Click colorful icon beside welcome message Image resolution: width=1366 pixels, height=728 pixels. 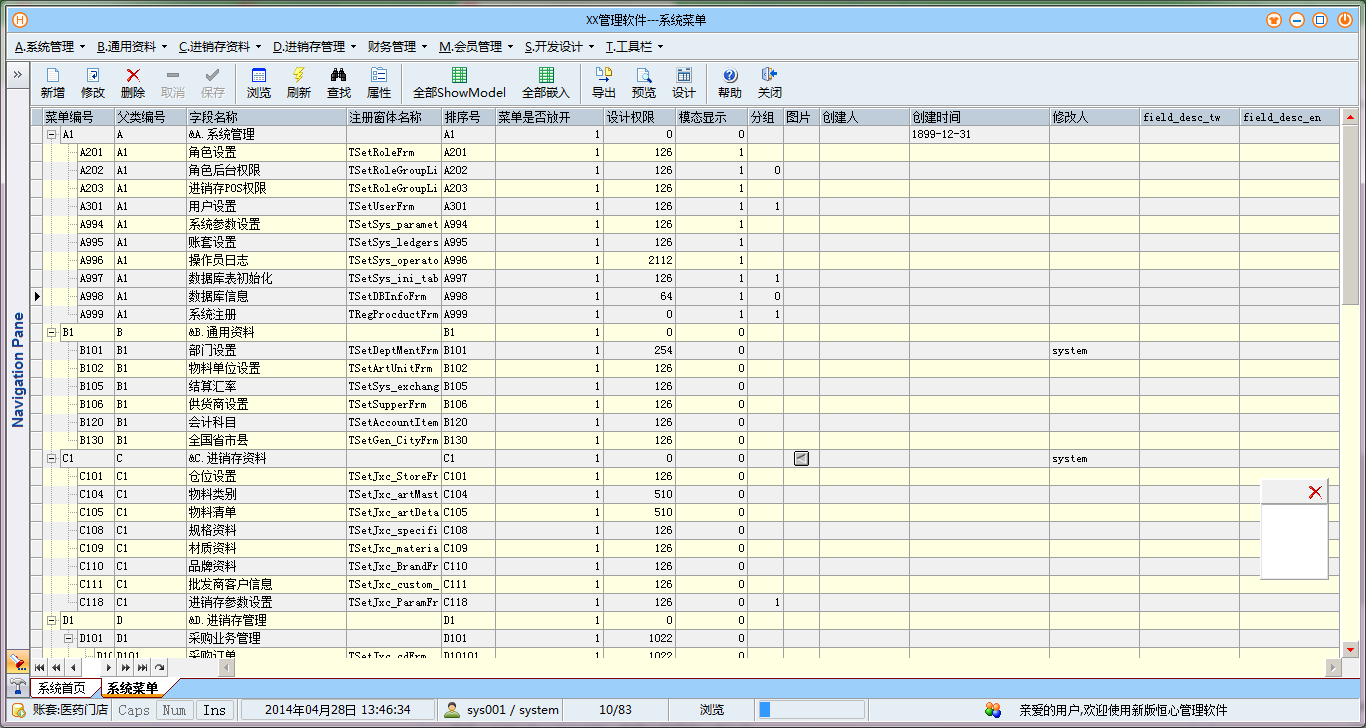pyautogui.click(x=992, y=710)
